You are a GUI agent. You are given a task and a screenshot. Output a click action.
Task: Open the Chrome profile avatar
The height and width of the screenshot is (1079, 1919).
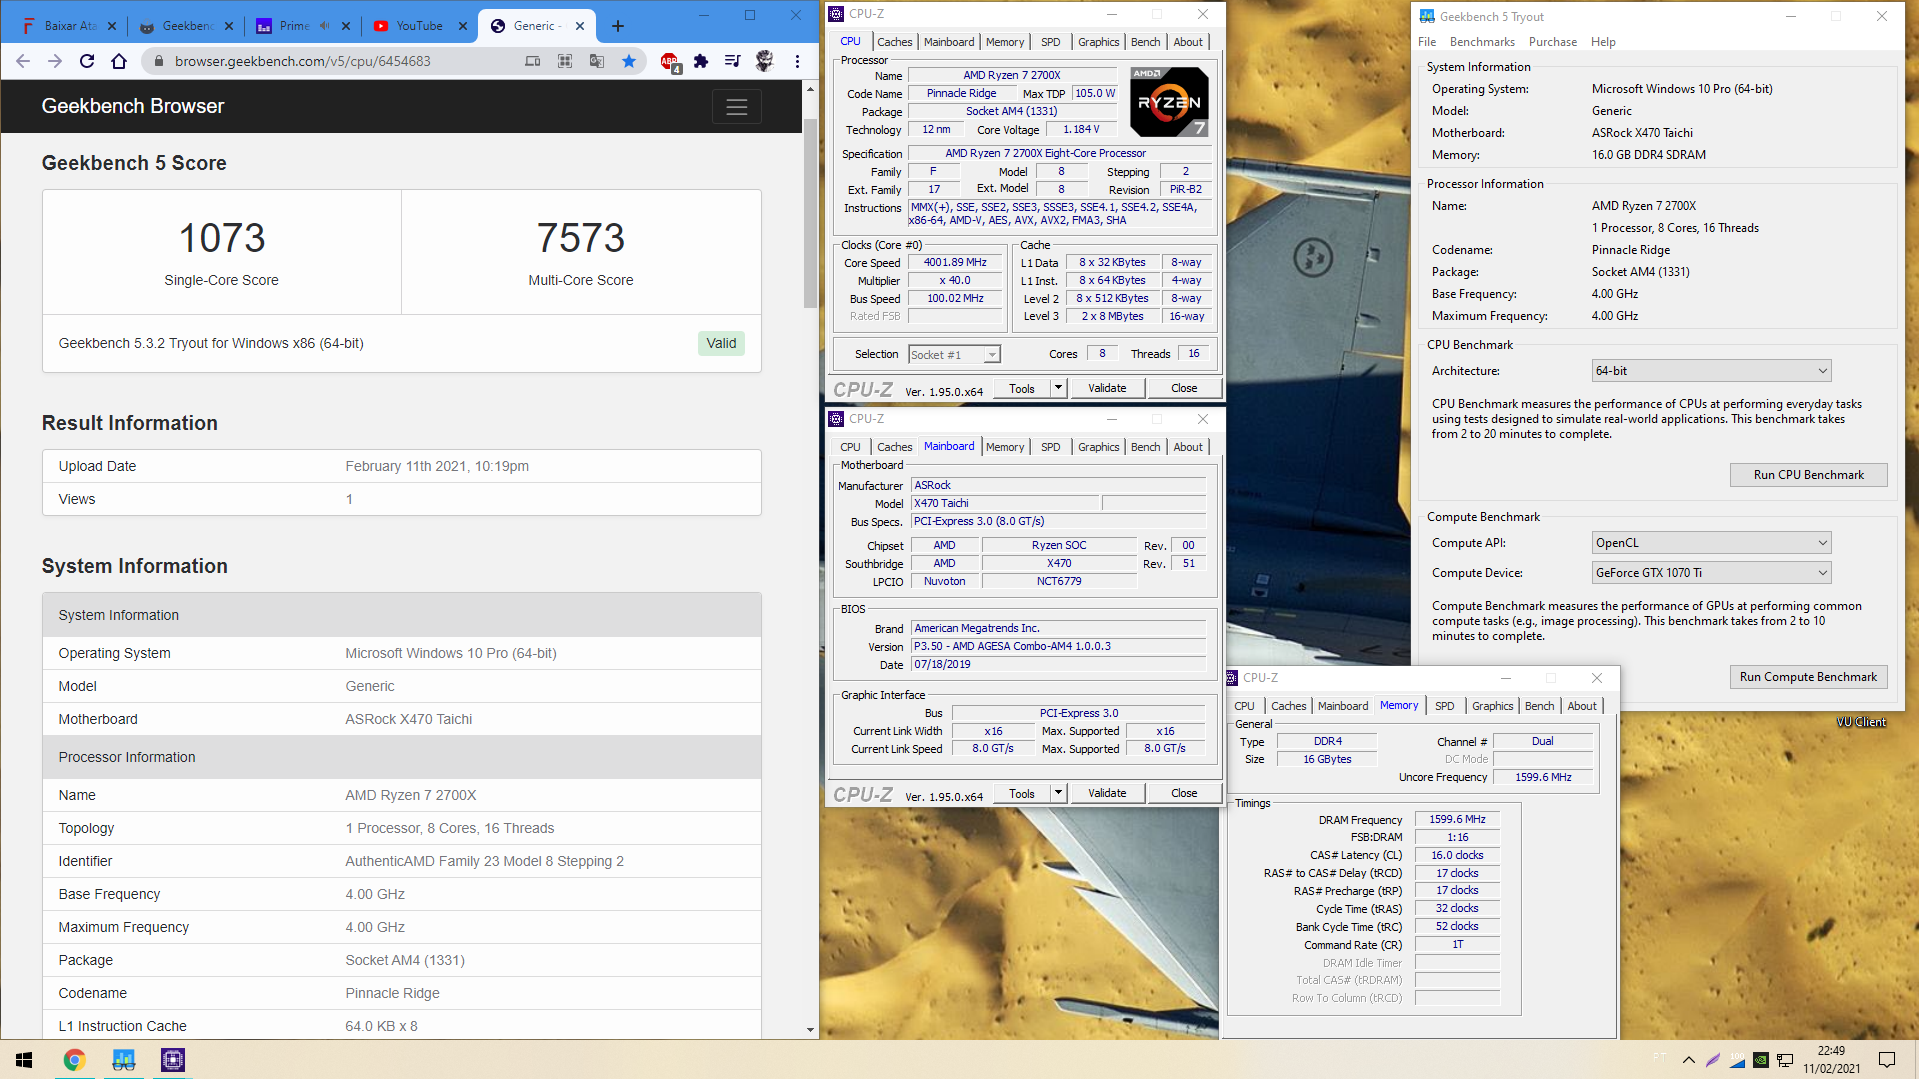pyautogui.click(x=764, y=61)
